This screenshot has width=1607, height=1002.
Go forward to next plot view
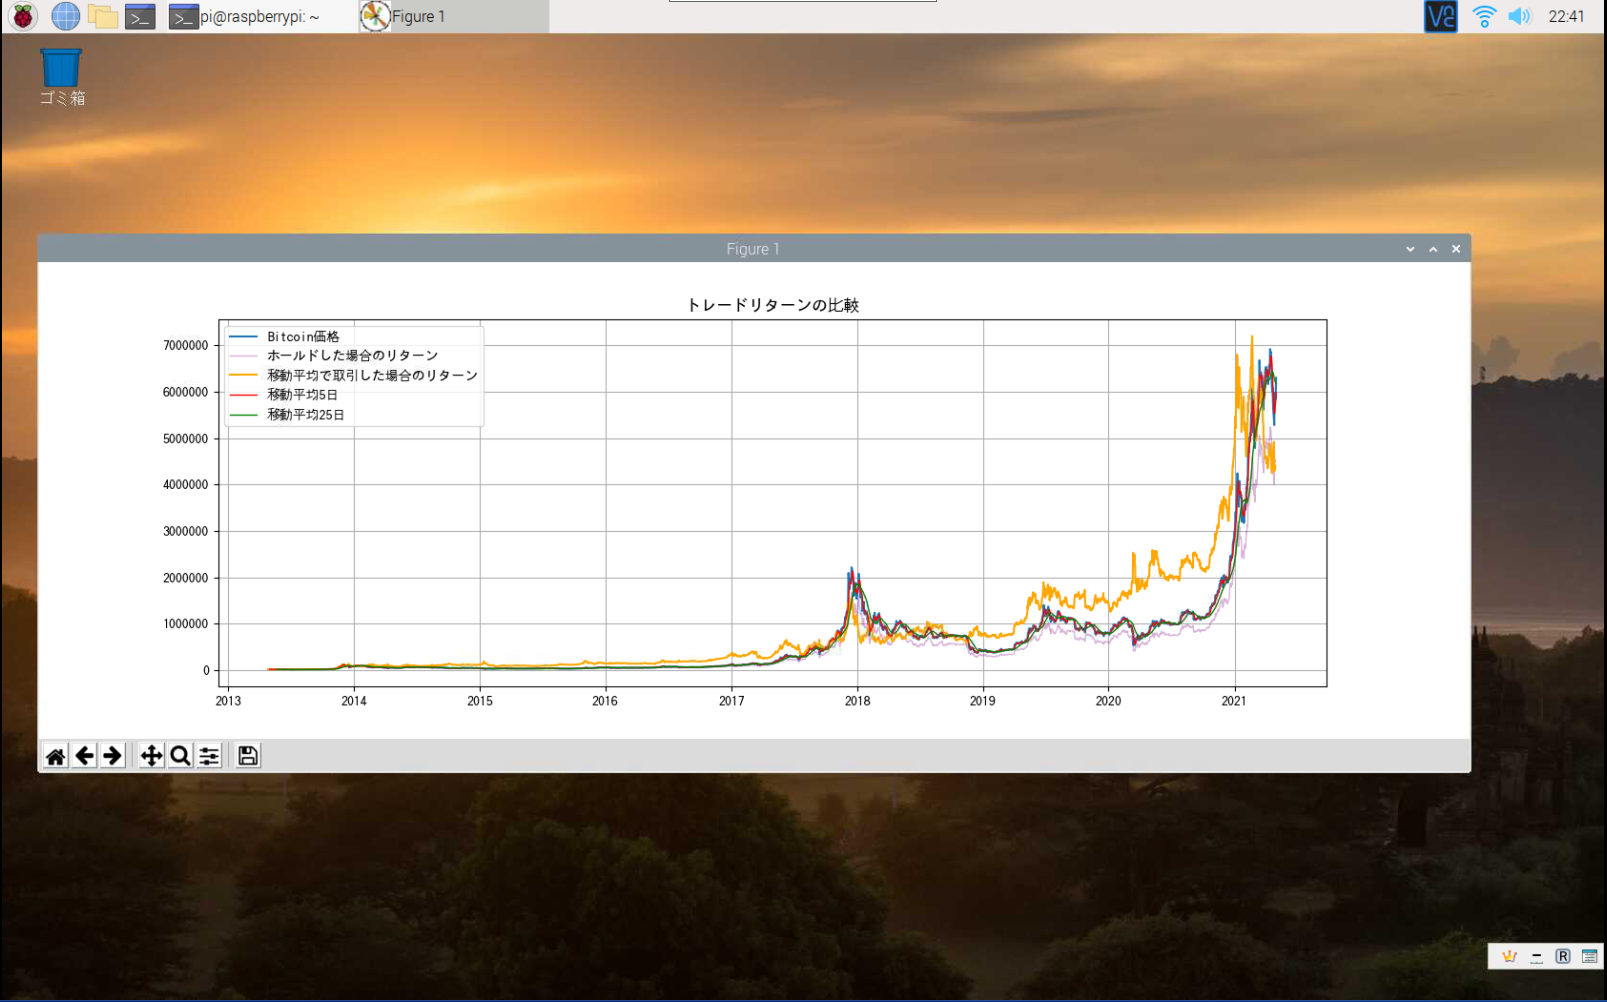113,756
